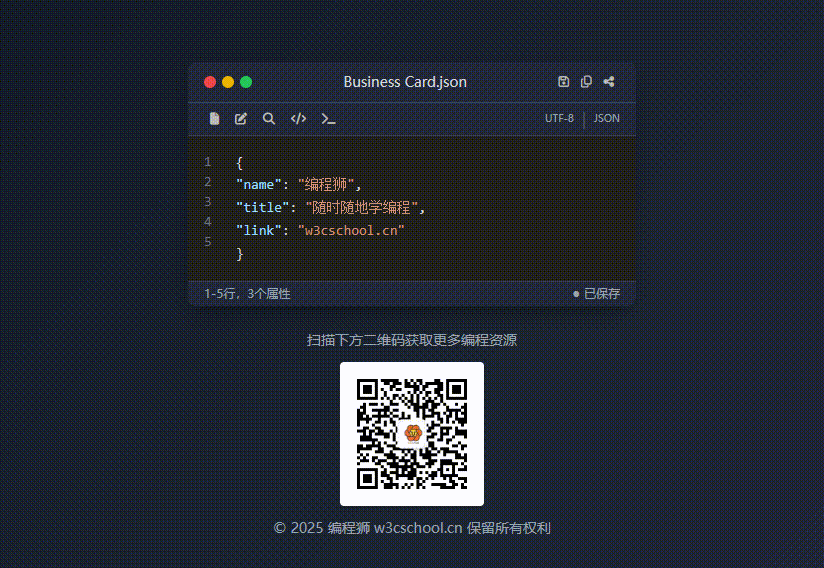
Task: Click the status text 1-5行，3个属性
Action: (x=247, y=294)
